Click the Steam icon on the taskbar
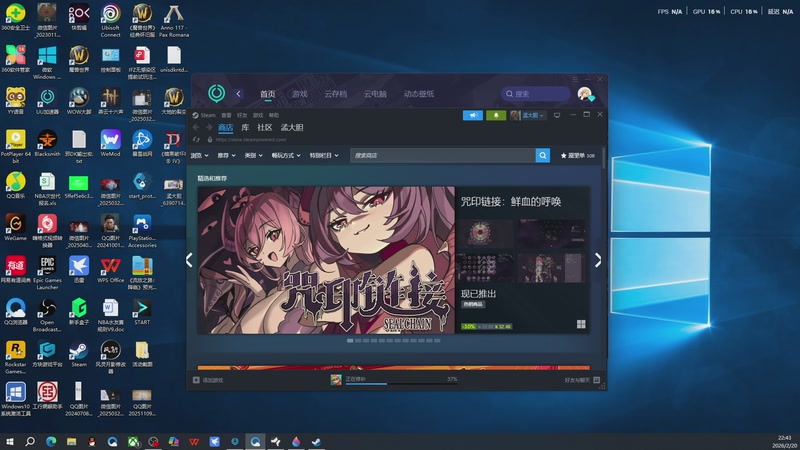This screenshot has width=800, height=450. coord(316,441)
